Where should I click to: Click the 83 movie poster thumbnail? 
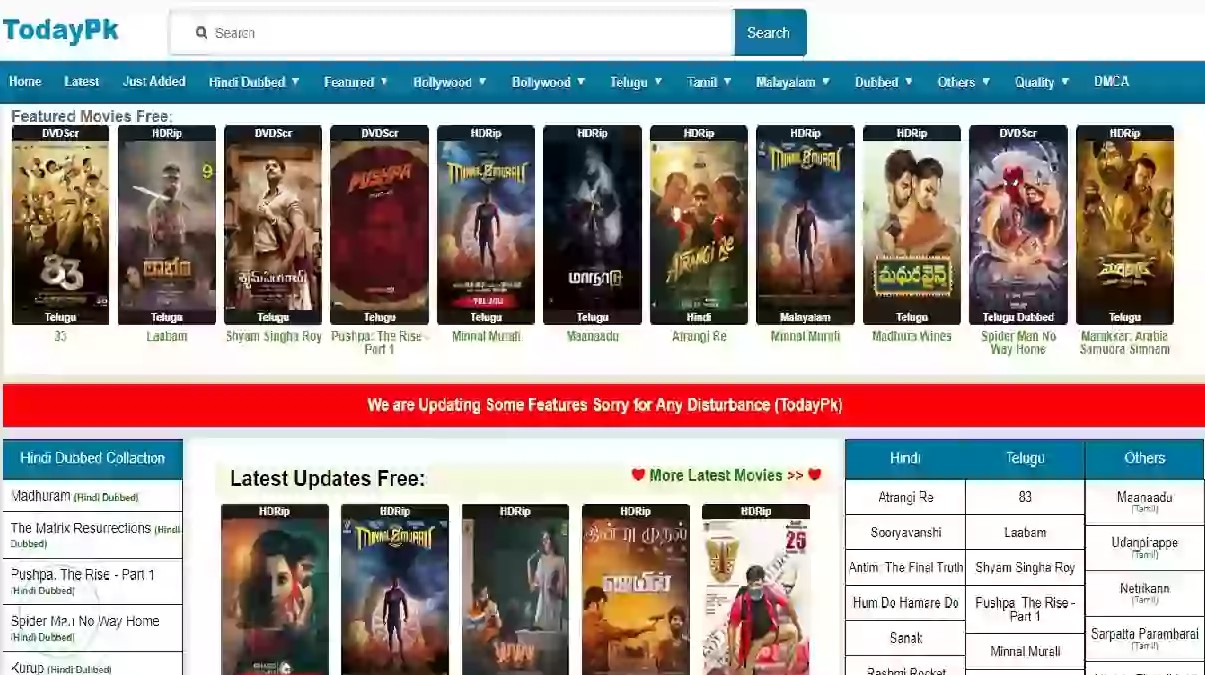point(60,225)
